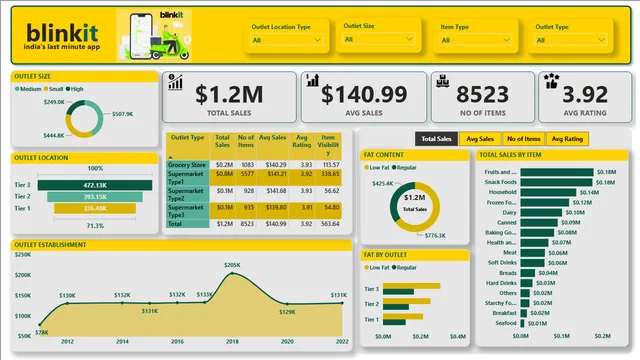Select the Breads bar
The height and width of the screenshot is (360, 640).
[x=528, y=273]
